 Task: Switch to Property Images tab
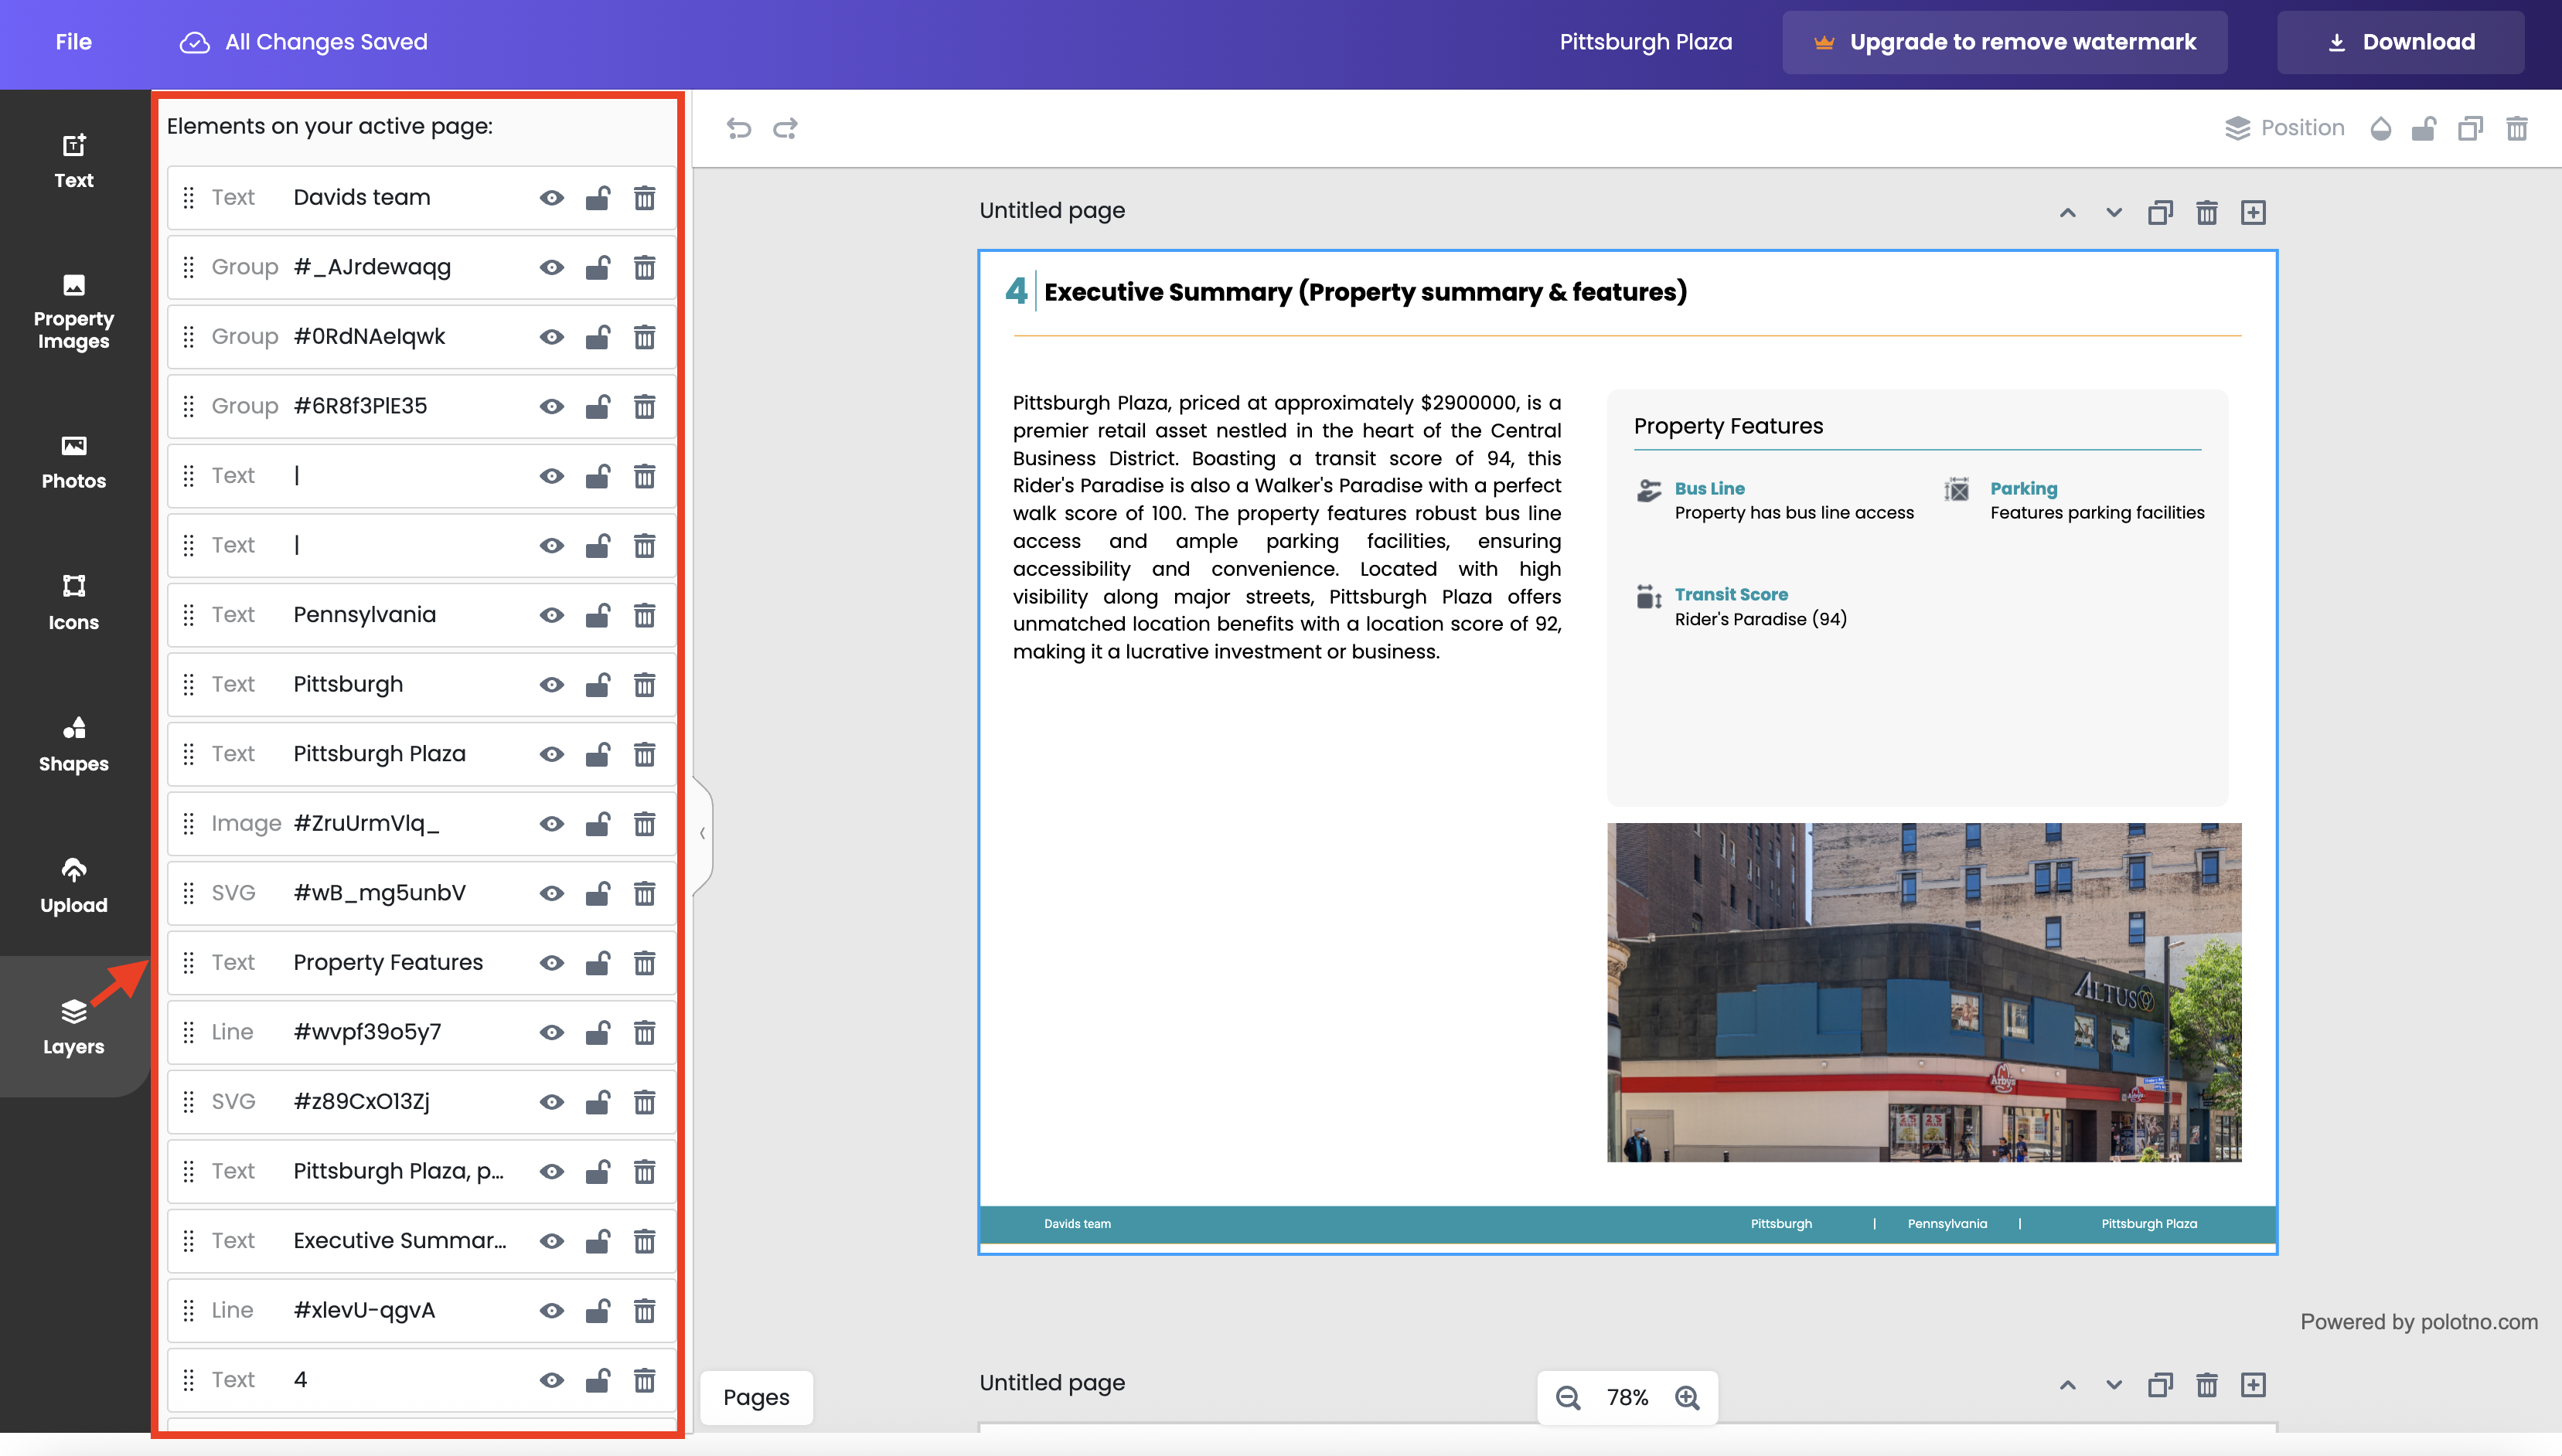pos(74,312)
